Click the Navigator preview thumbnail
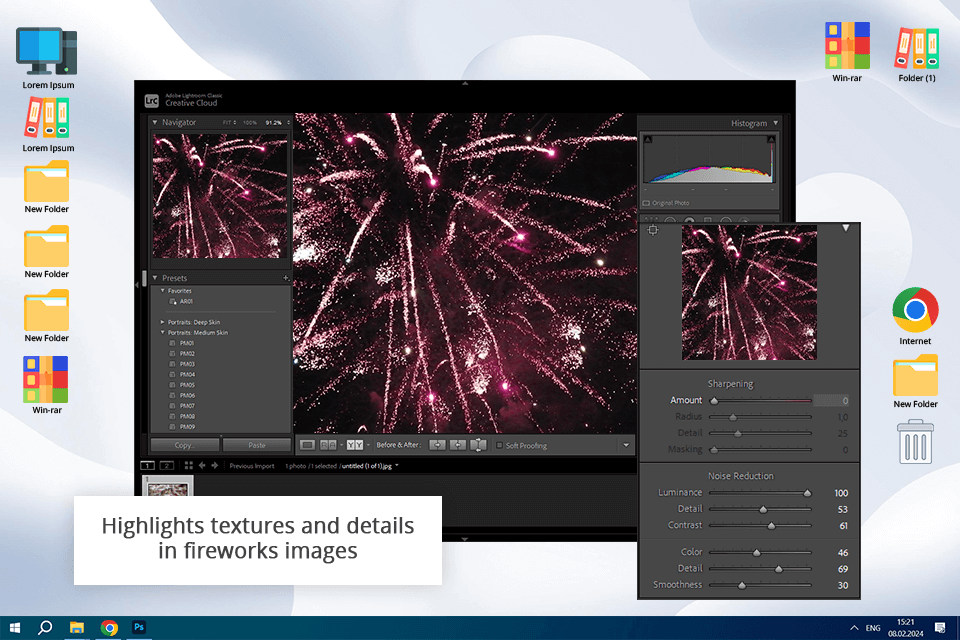 click(x=220, y=196)
